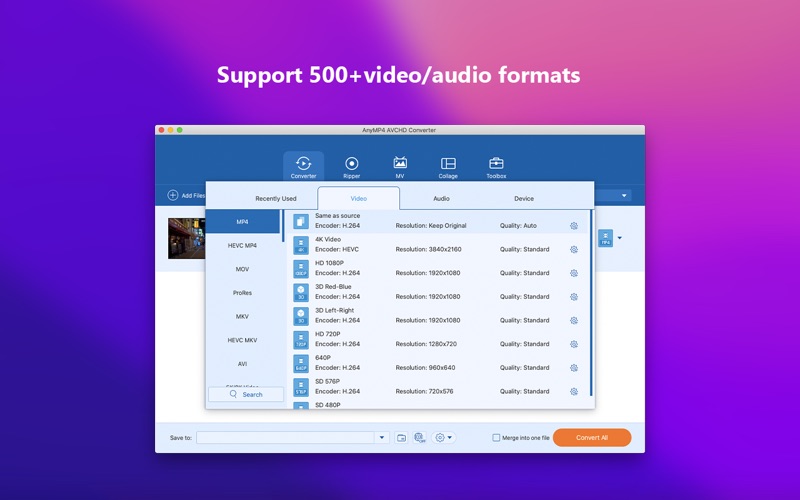
Task: Click 'Resolution: 720x576' text
Action: tap(424, 391)
